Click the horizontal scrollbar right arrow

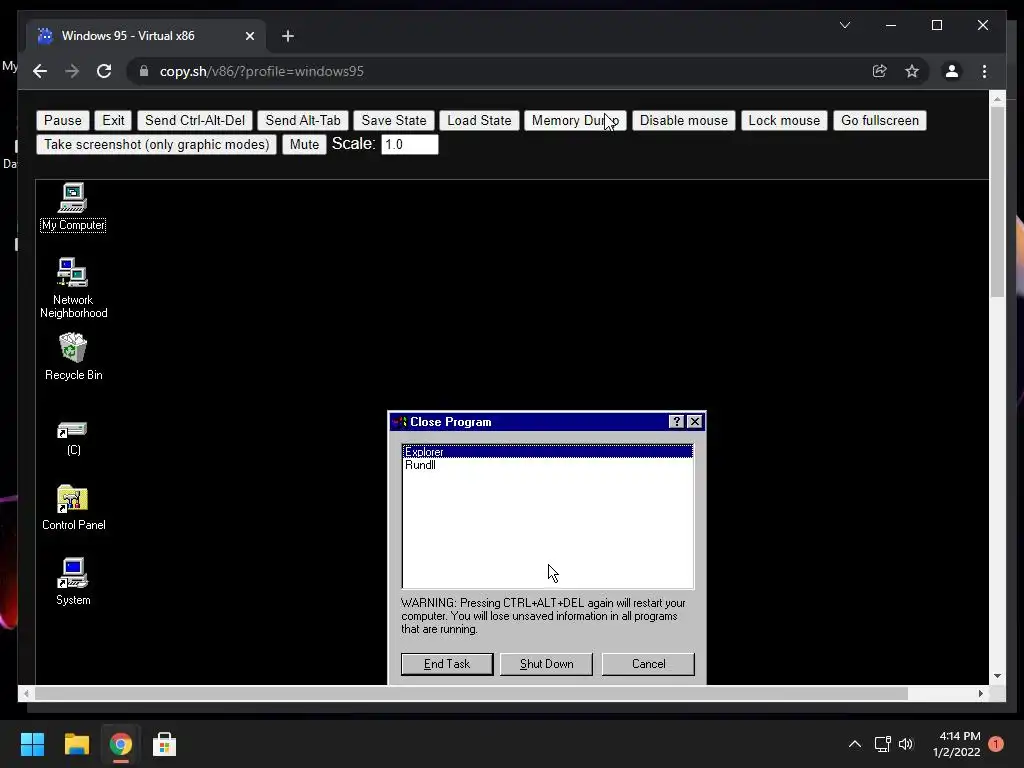click(980, 694)
